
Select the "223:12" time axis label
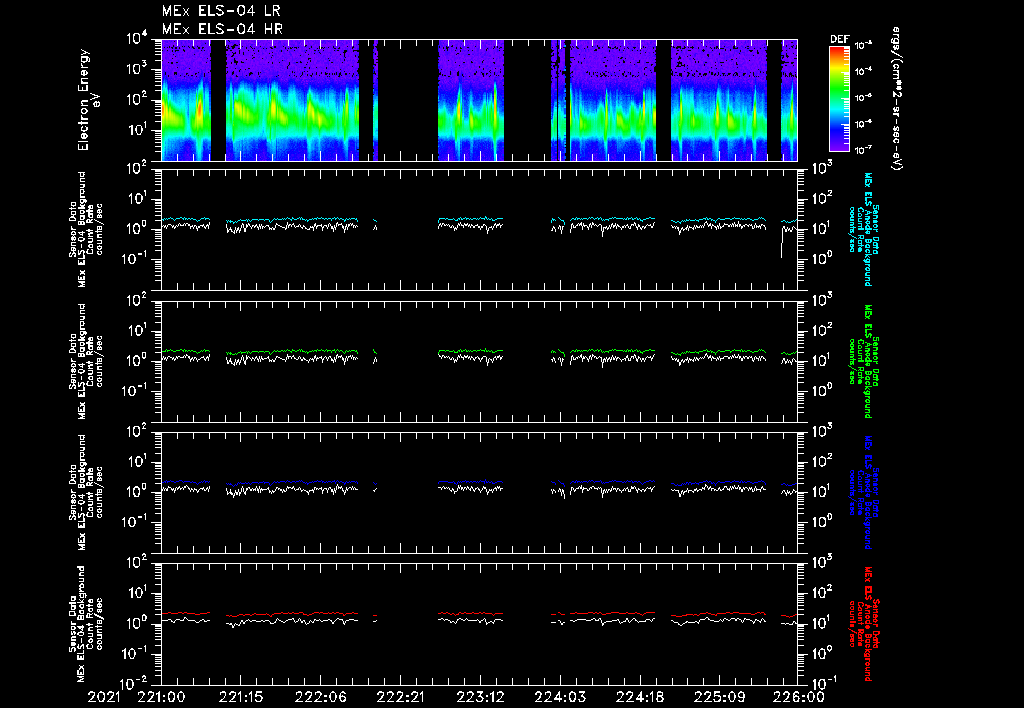(x=480, y=698)
